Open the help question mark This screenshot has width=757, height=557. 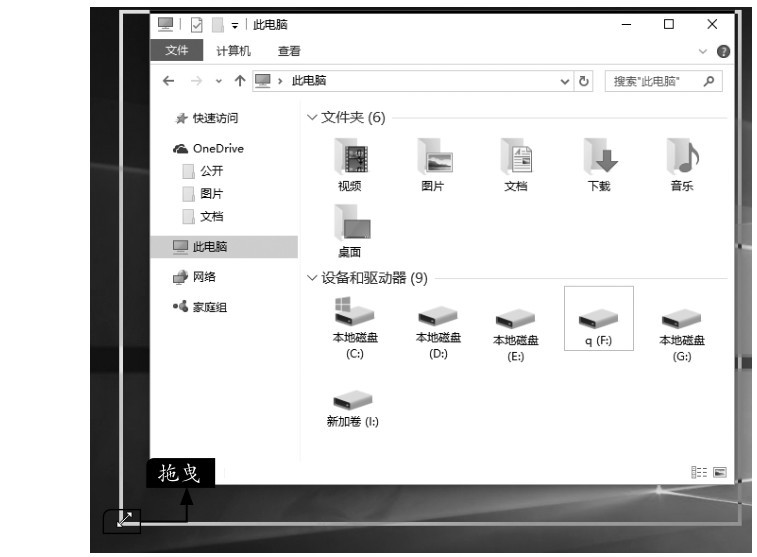pyautogui.click(x=723, y=51)
